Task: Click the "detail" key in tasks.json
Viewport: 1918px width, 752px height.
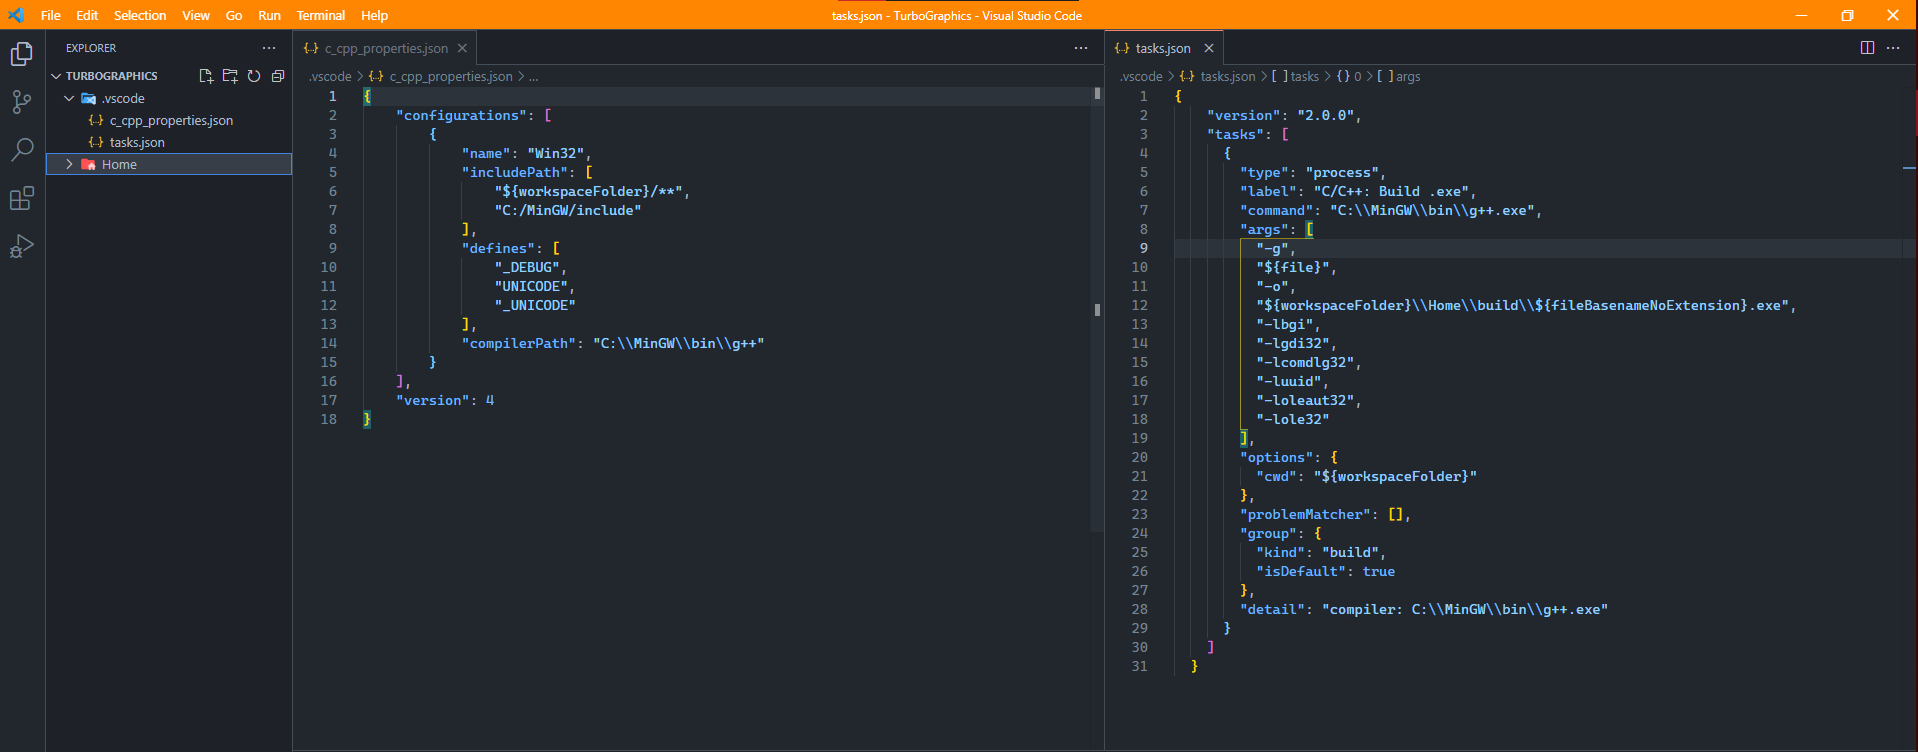Action: pyautogui.click(x=1272, y=609)
